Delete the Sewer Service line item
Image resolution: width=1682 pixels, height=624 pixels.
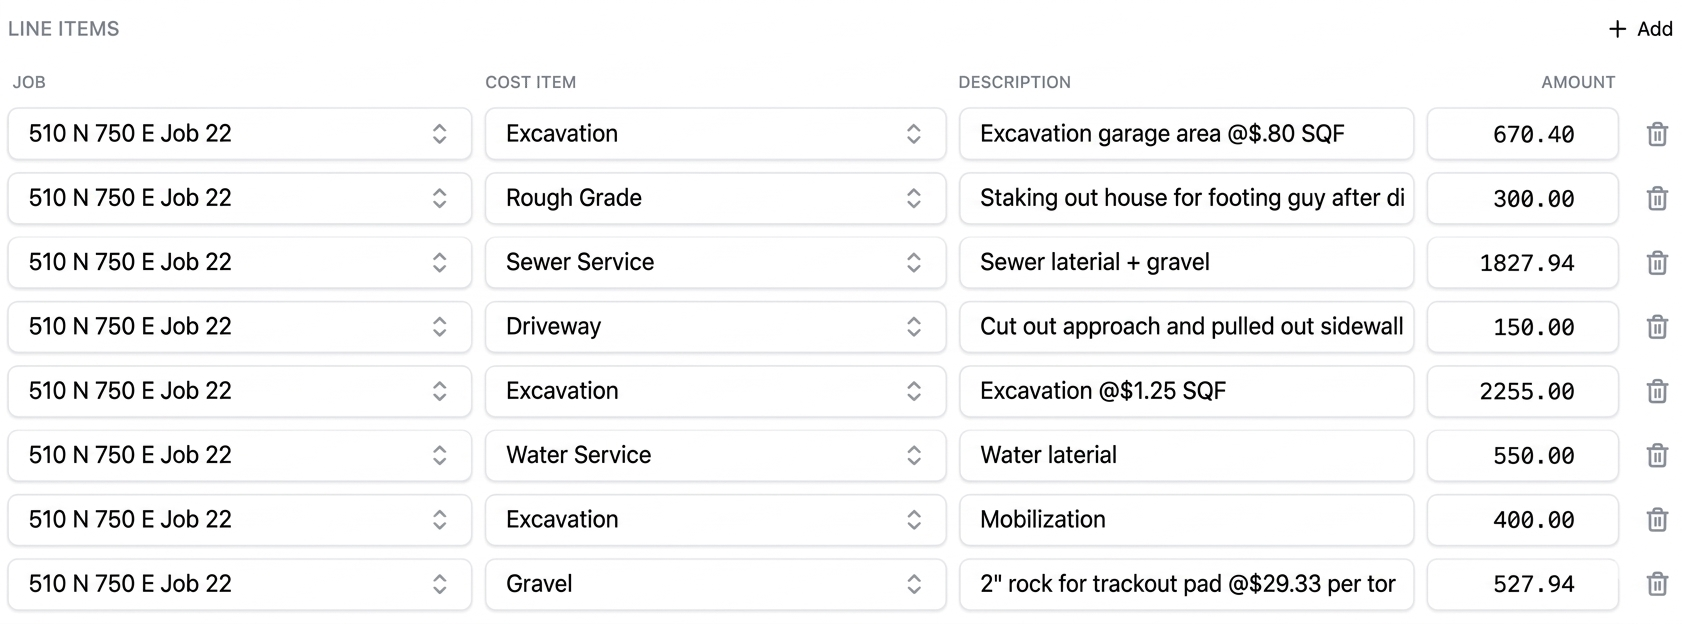(1656, 263)
